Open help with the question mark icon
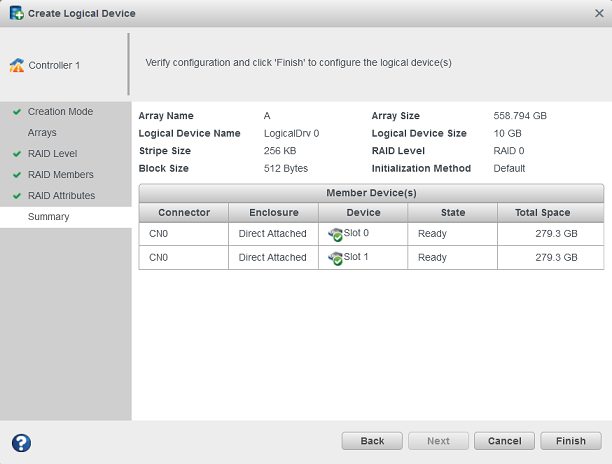This screenshot has height=464, width=612. tap(20, 442)
